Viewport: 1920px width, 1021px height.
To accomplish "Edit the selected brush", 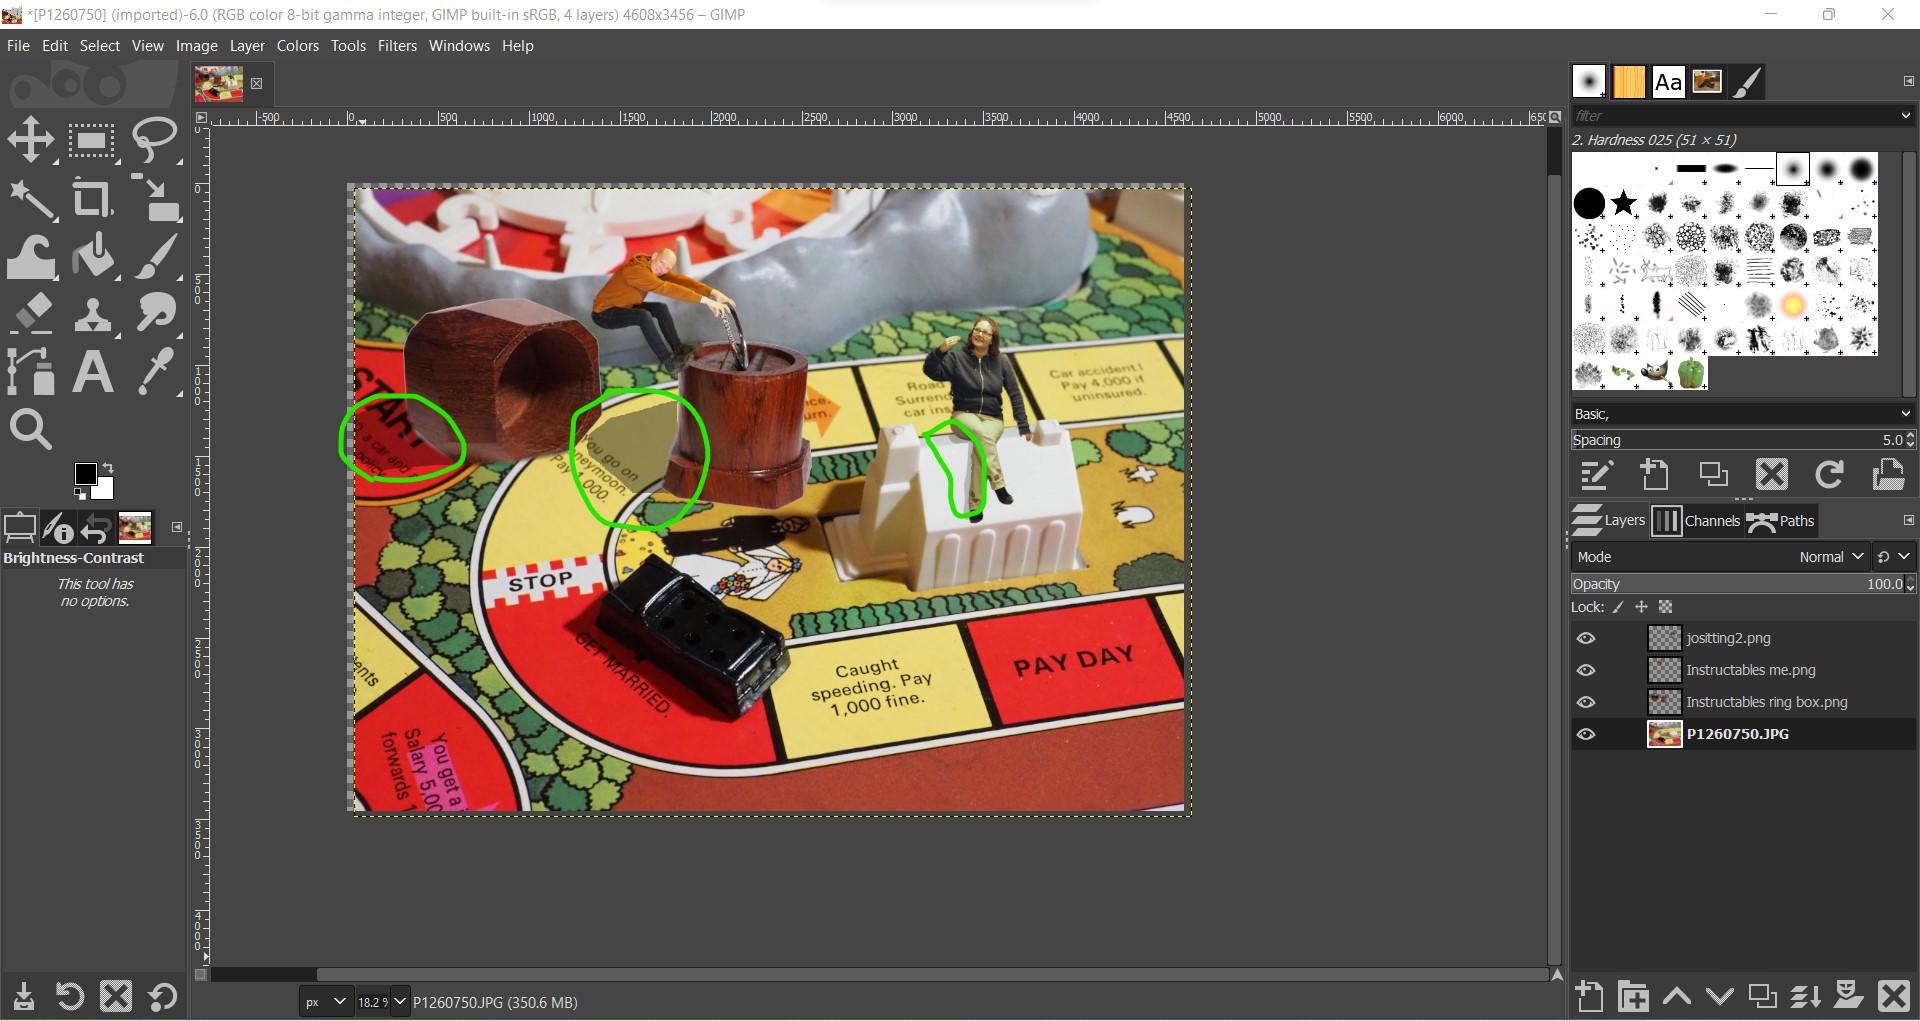I will 1596,475.
